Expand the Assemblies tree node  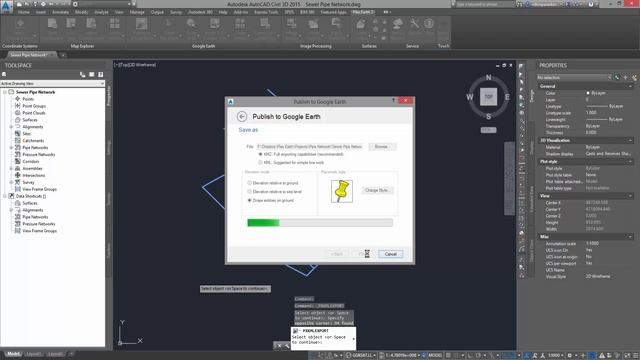(x=11, y=168)
